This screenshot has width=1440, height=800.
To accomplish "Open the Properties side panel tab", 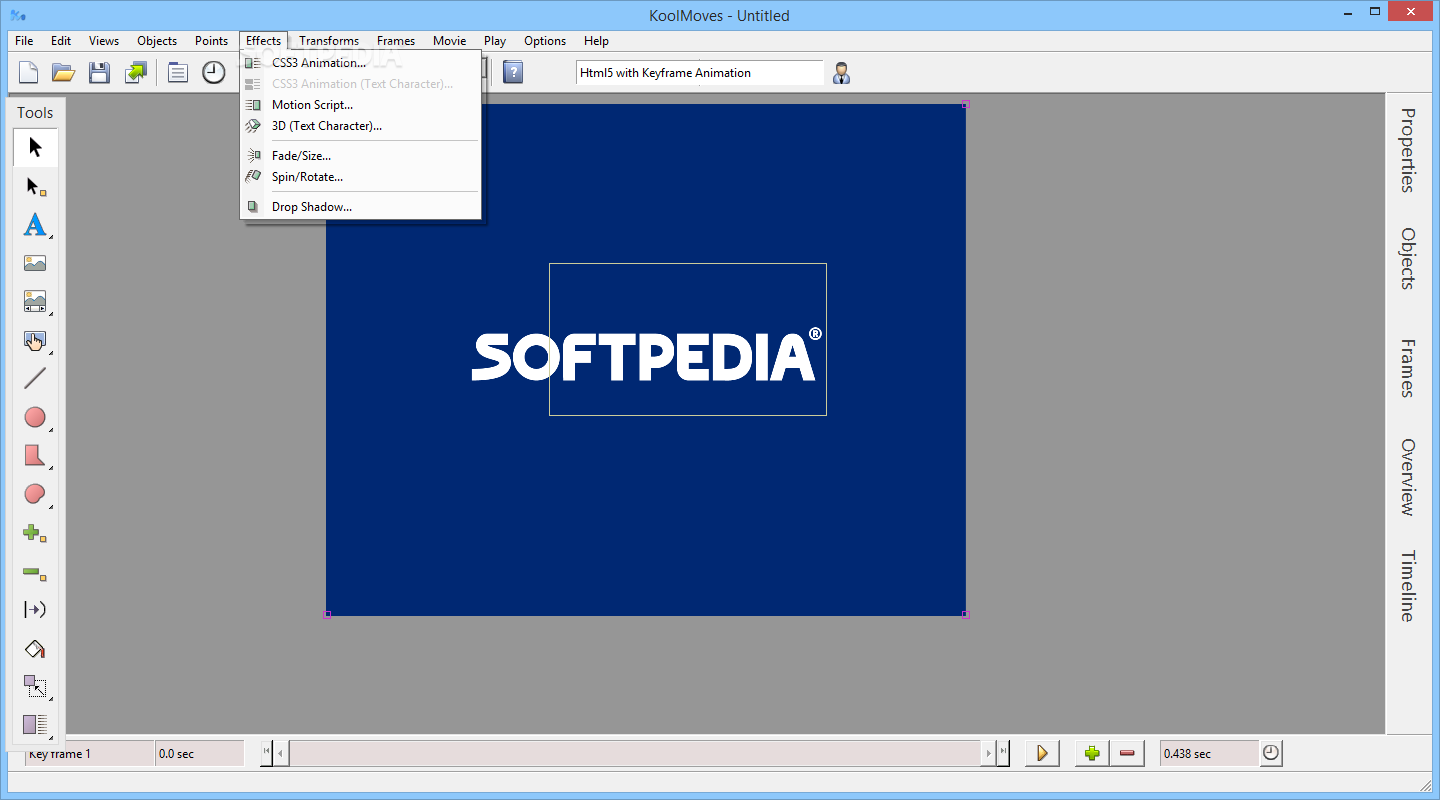I will pyautogui.click(x=1407, y=150).
